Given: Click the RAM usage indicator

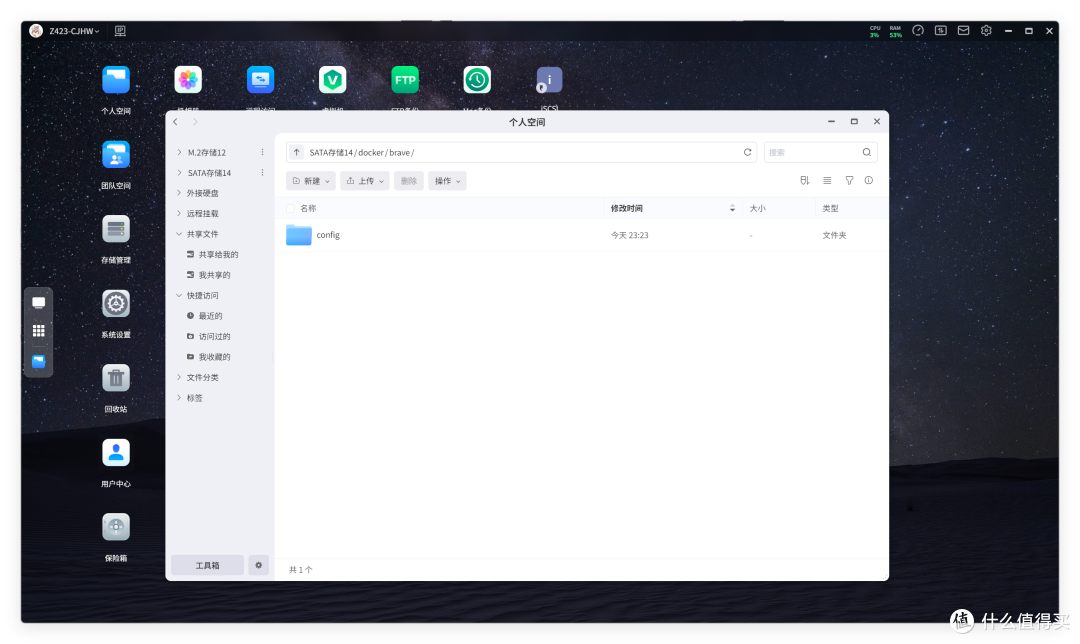Looking at the screenshot, I should (x=895, y=31).
